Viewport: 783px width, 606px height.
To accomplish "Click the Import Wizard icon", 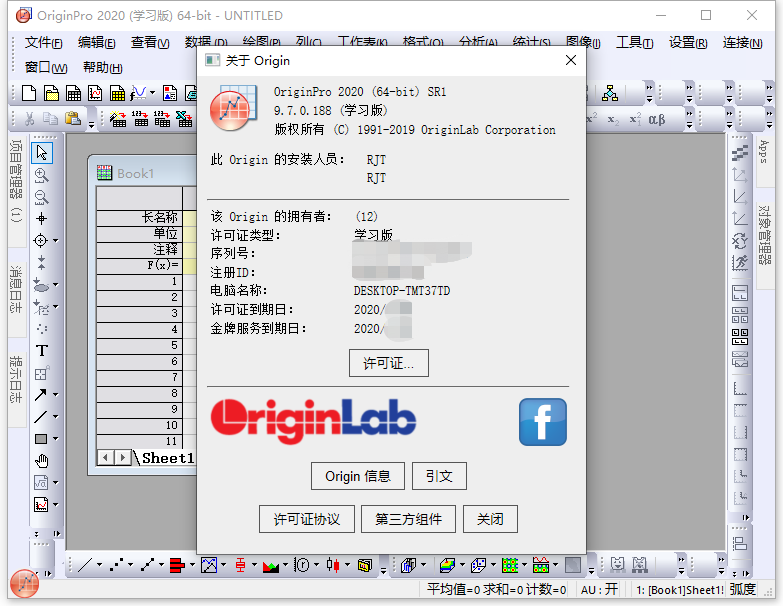I will [118, 119].
